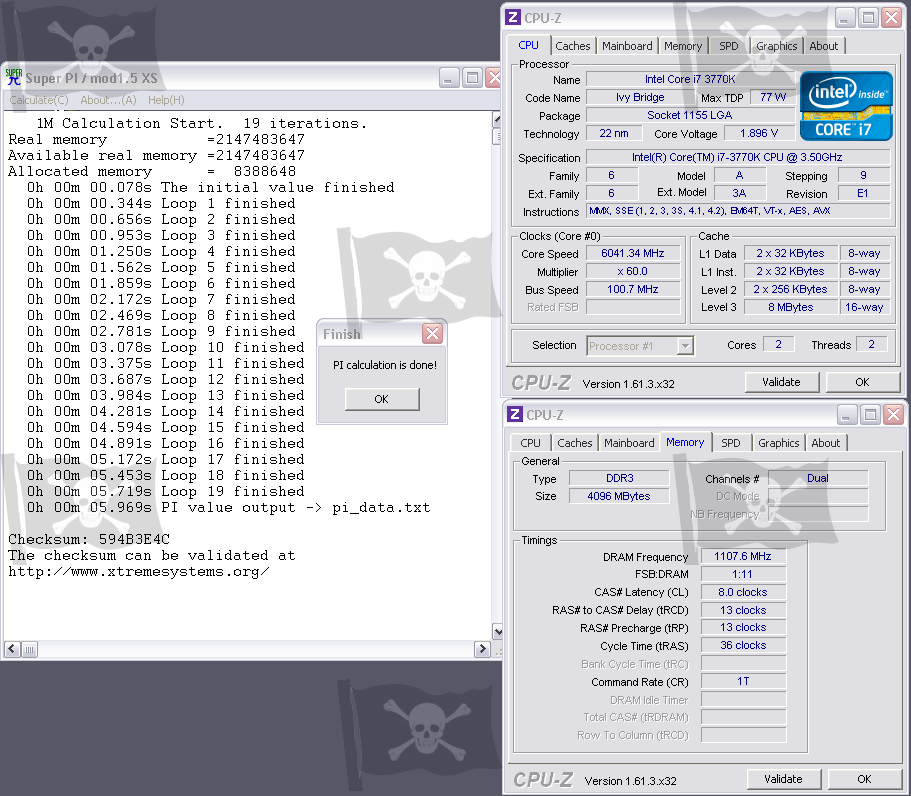Click the memory Type value DDR3
Image resolution: width=911 pixels, height=796 pixels.
(x=619, y=478)
